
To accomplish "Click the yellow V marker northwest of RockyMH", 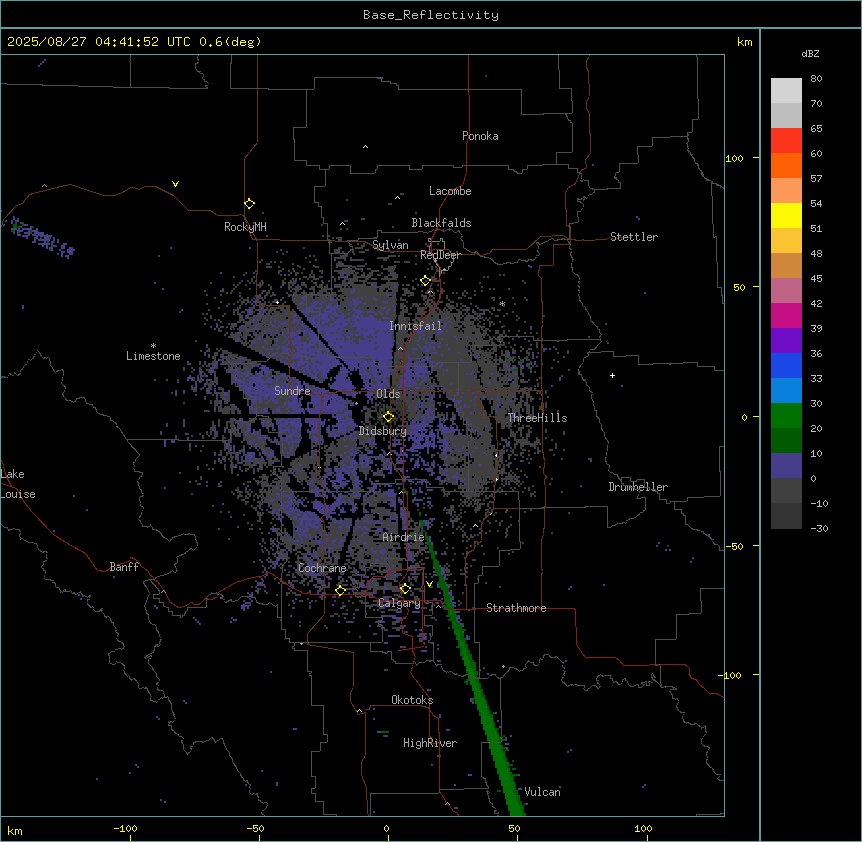I will tap(175, 184).
